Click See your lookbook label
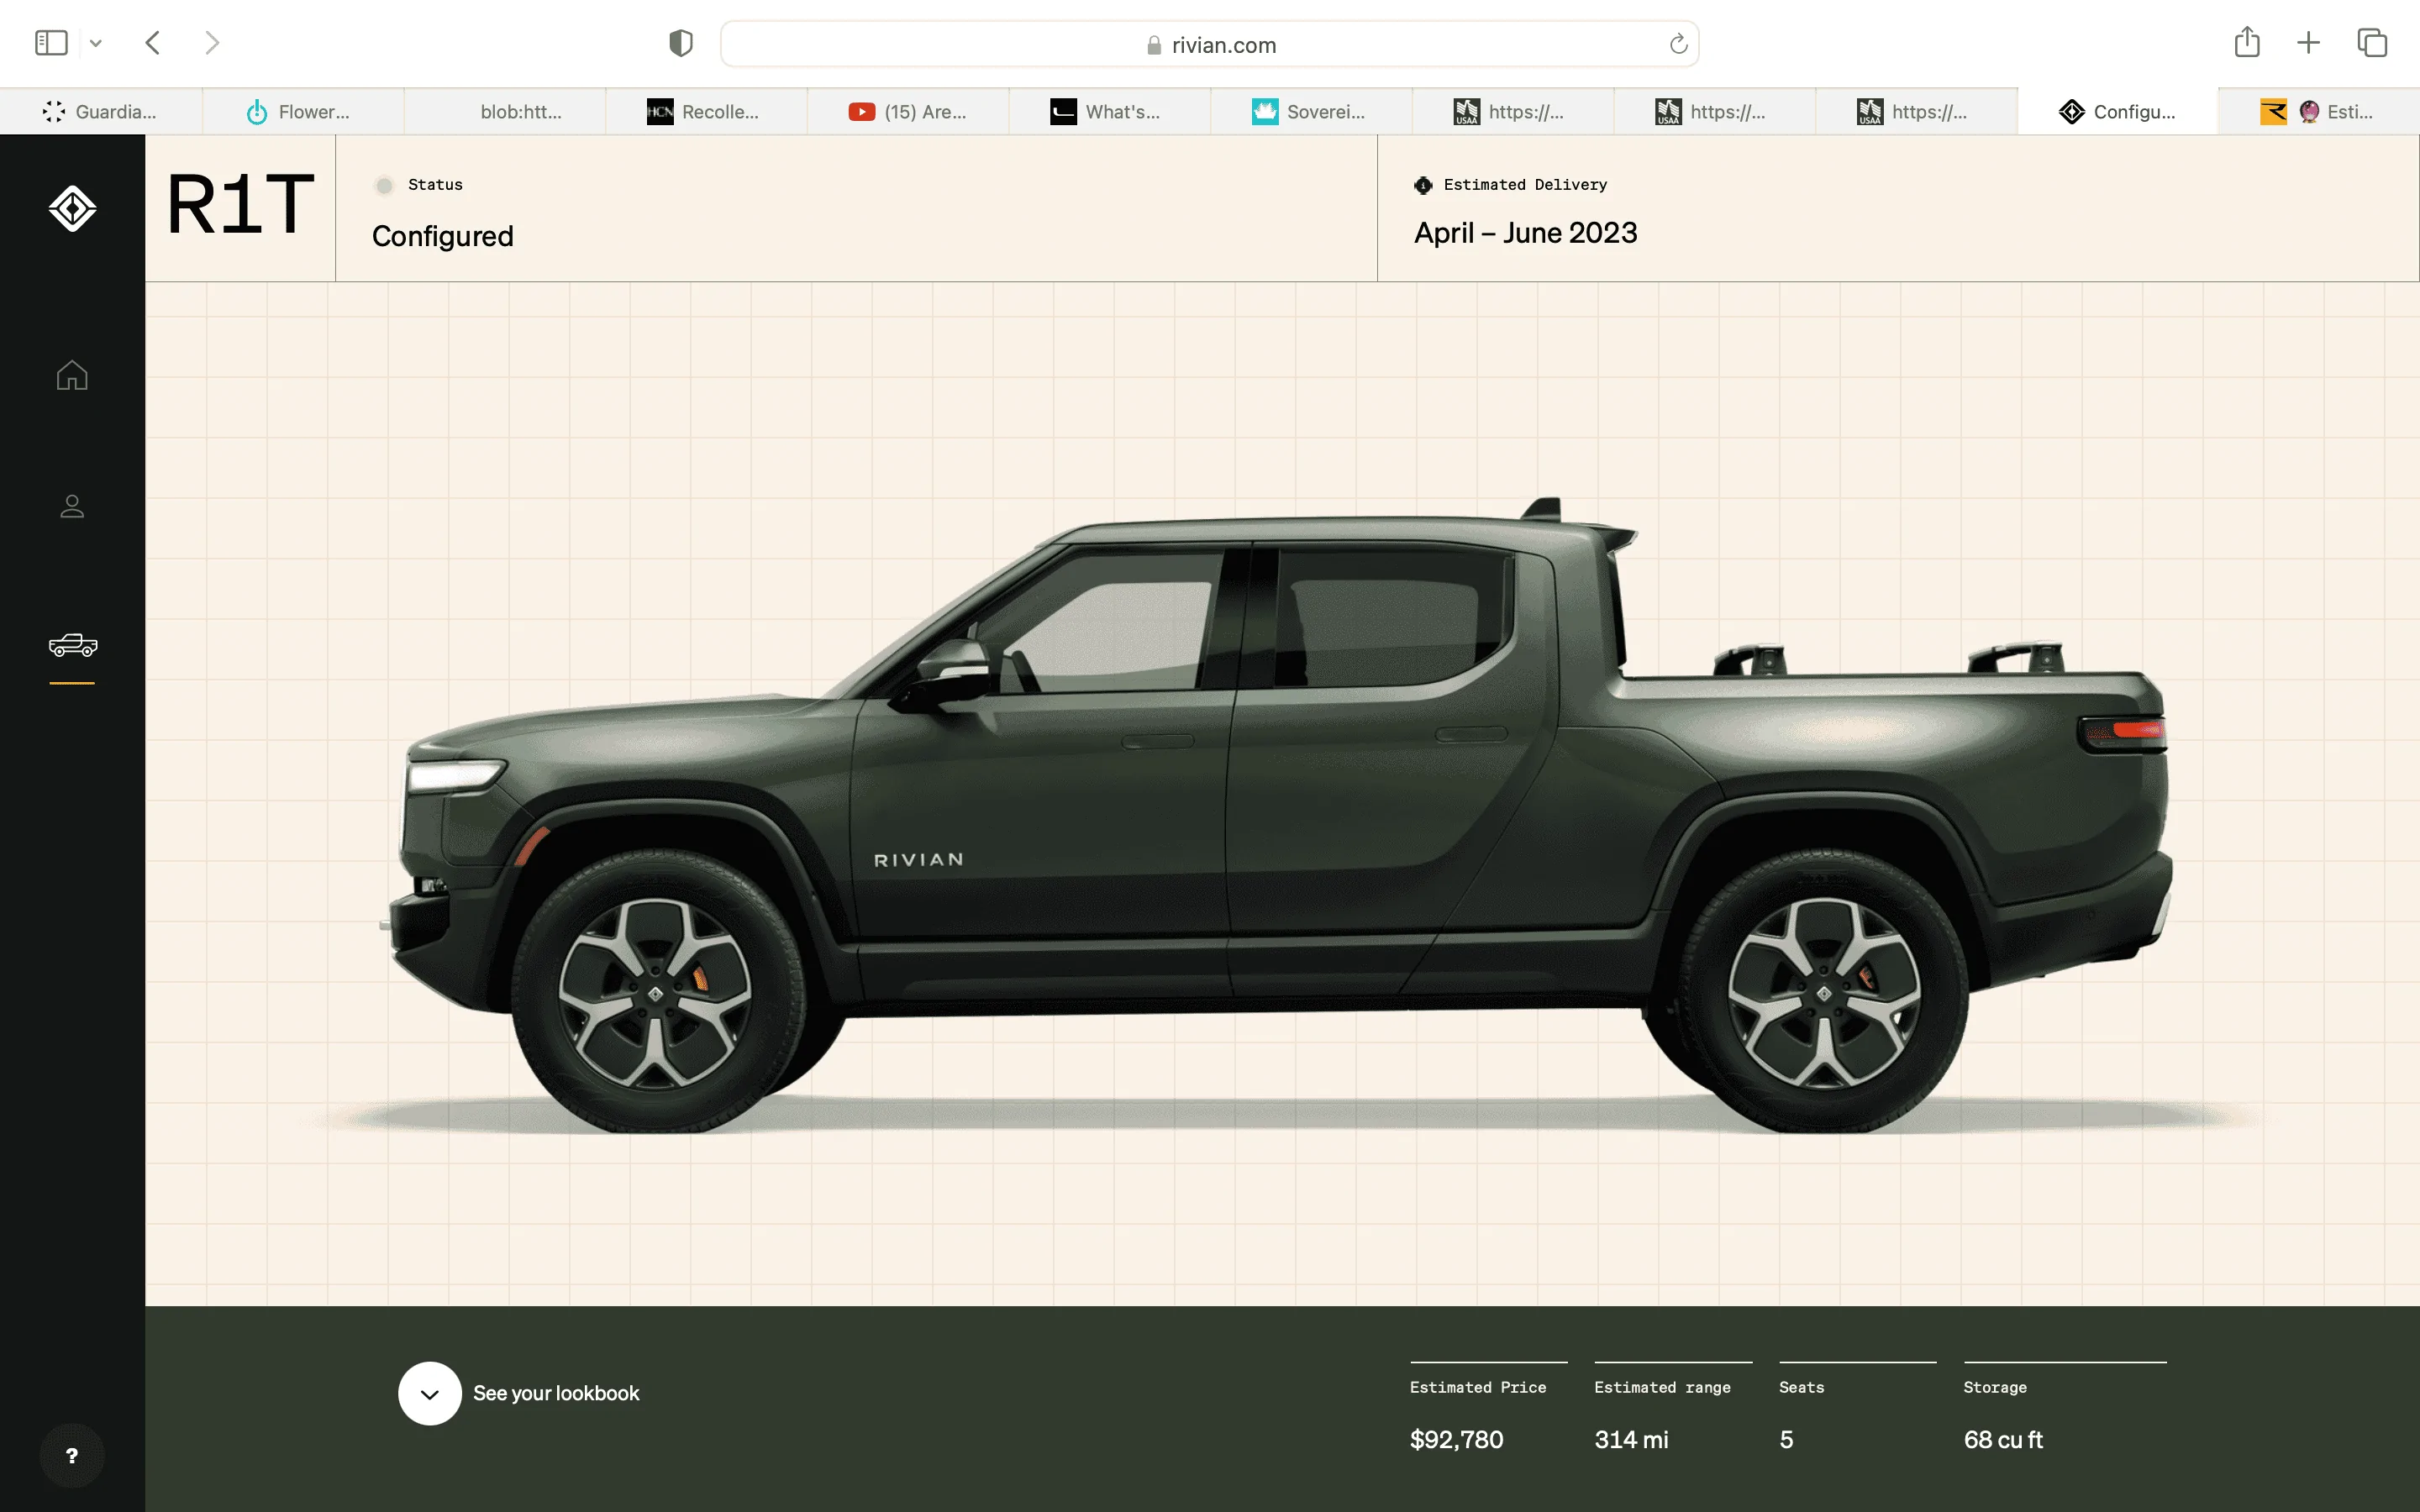The width and height of the screenshot is (2420, 1512). (556, 1393)
